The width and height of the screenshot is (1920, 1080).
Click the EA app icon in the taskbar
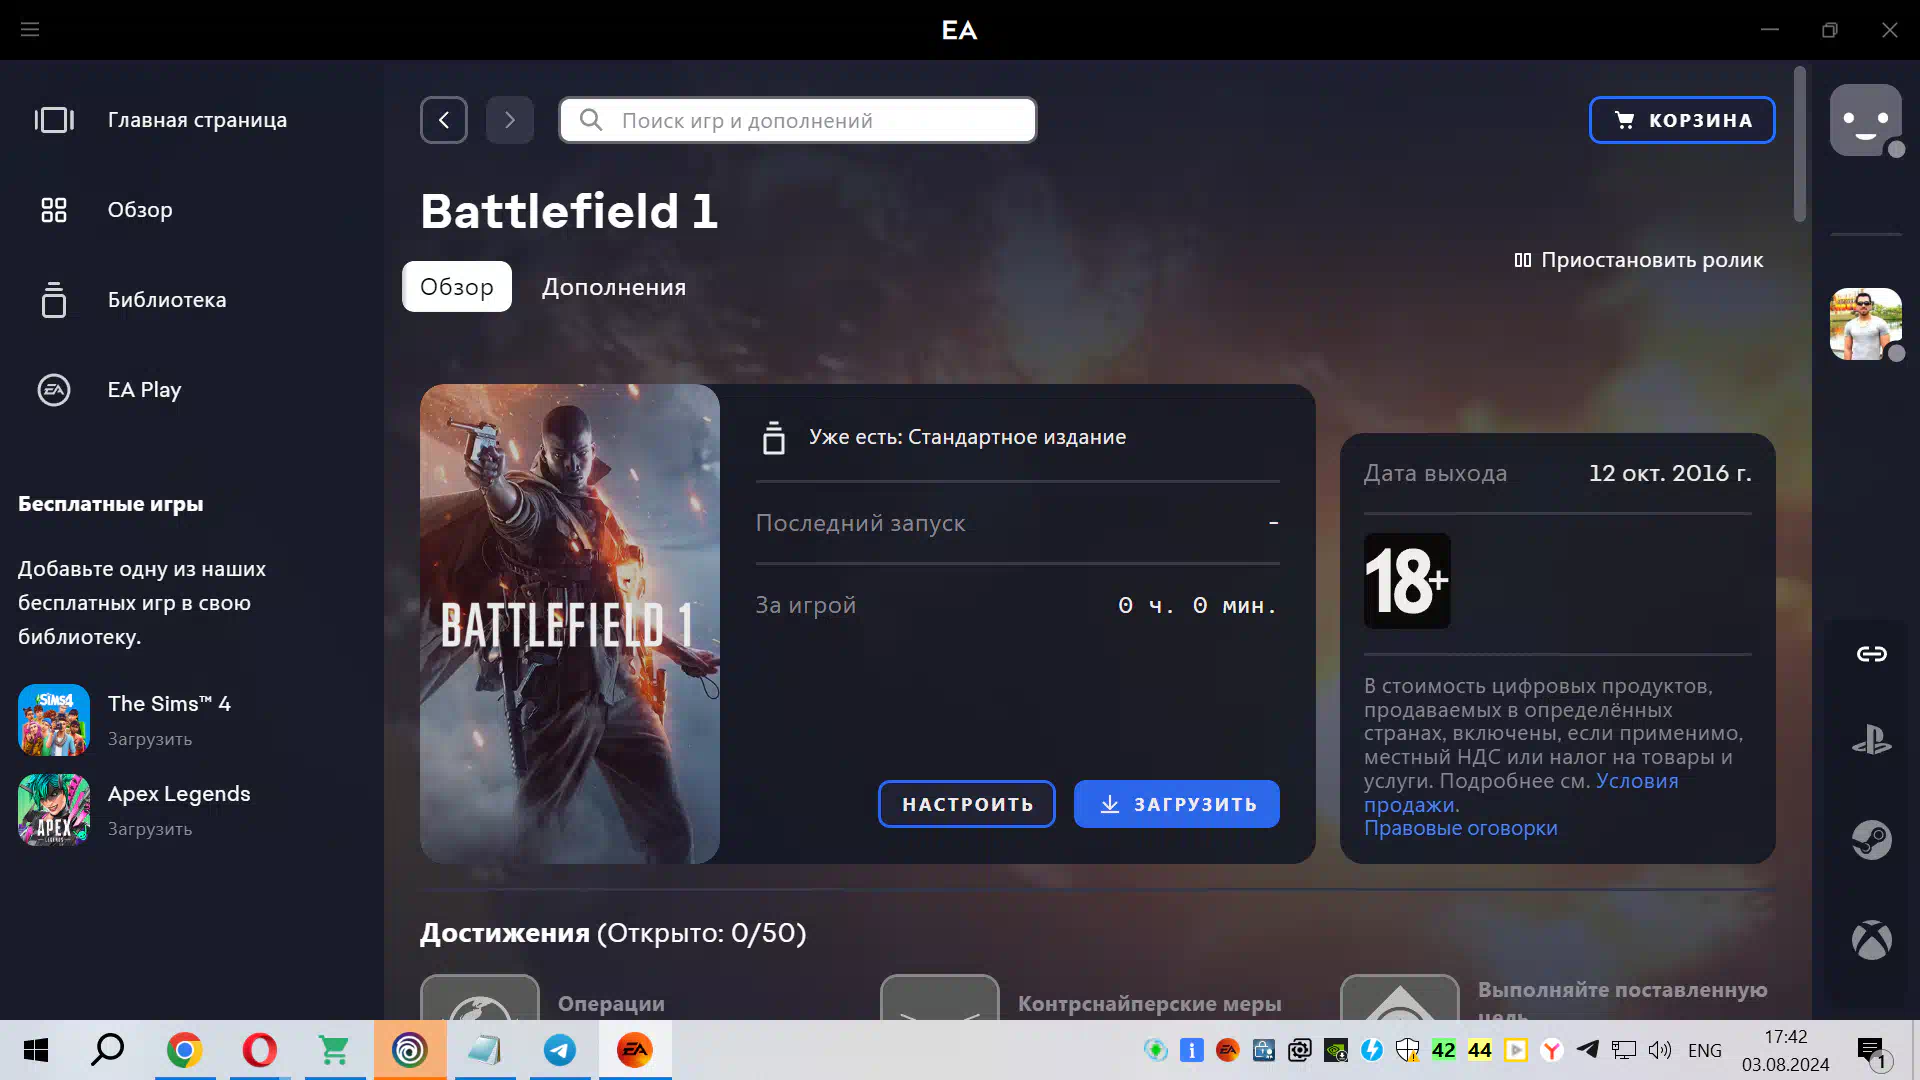[x=635, y=1050]
